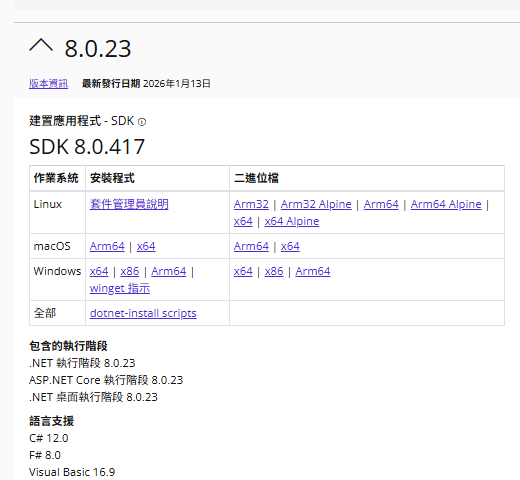Click the Visual Basic 16.9 text
Image resolution: width=520 pixels, height=480 pixels.
(x=72, y=472)
